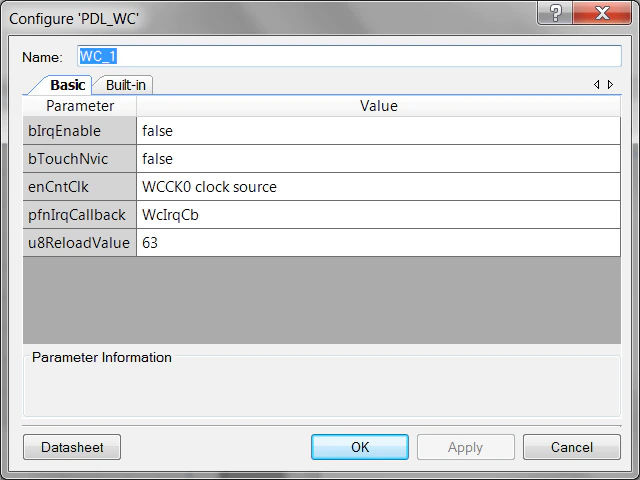Edit the pfnIrqCallback WcIrqCb value
The height and width of the screenshot is (480, 640).
378,215
